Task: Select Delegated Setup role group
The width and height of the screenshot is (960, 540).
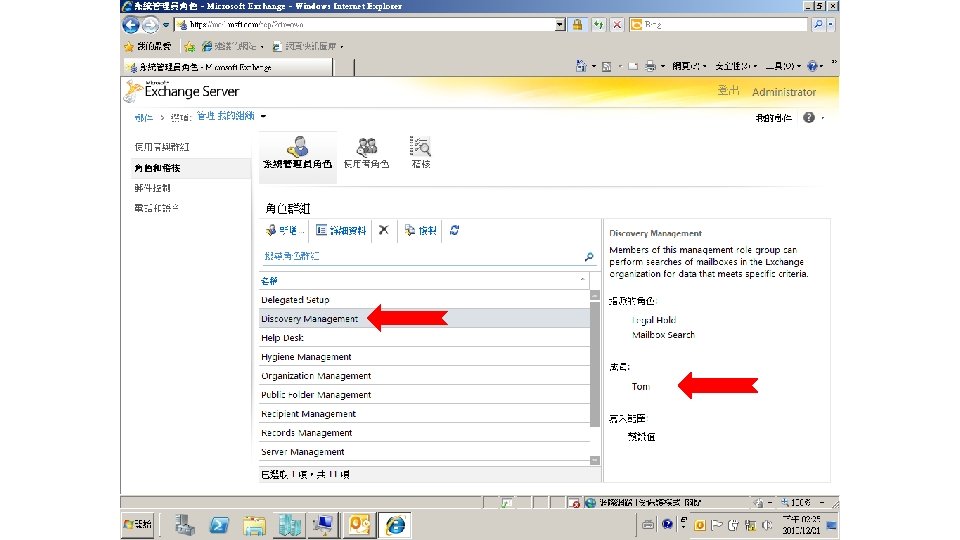Action: (x=424, y=299)
